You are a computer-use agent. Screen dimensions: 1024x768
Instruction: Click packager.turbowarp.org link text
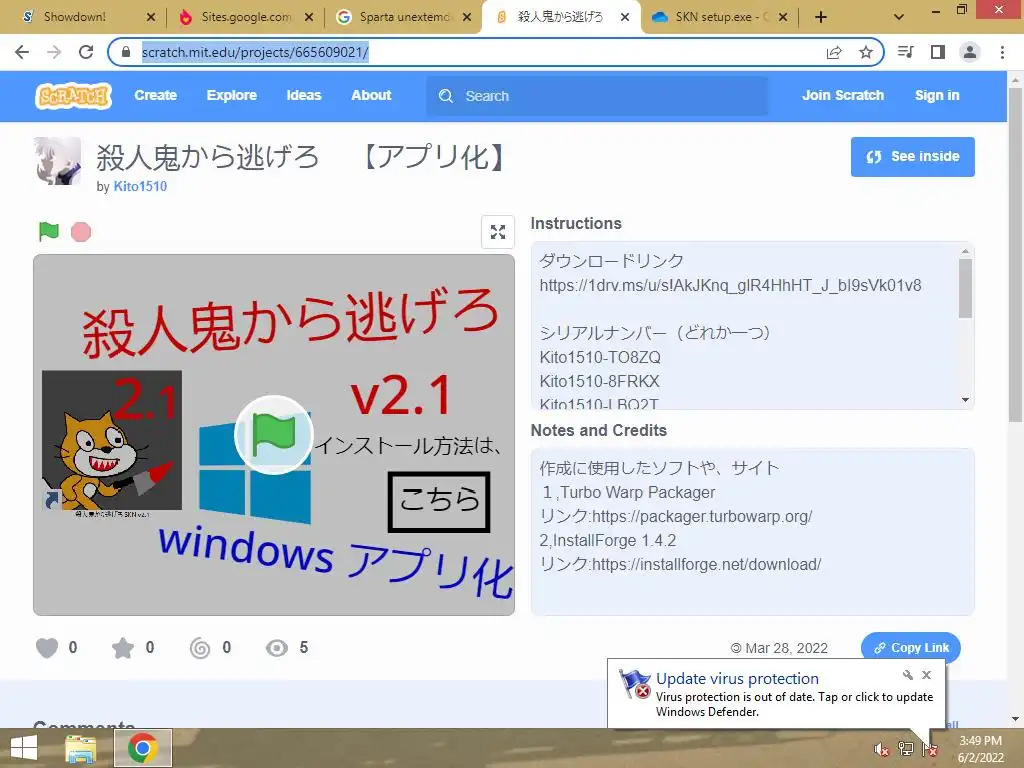702,517
